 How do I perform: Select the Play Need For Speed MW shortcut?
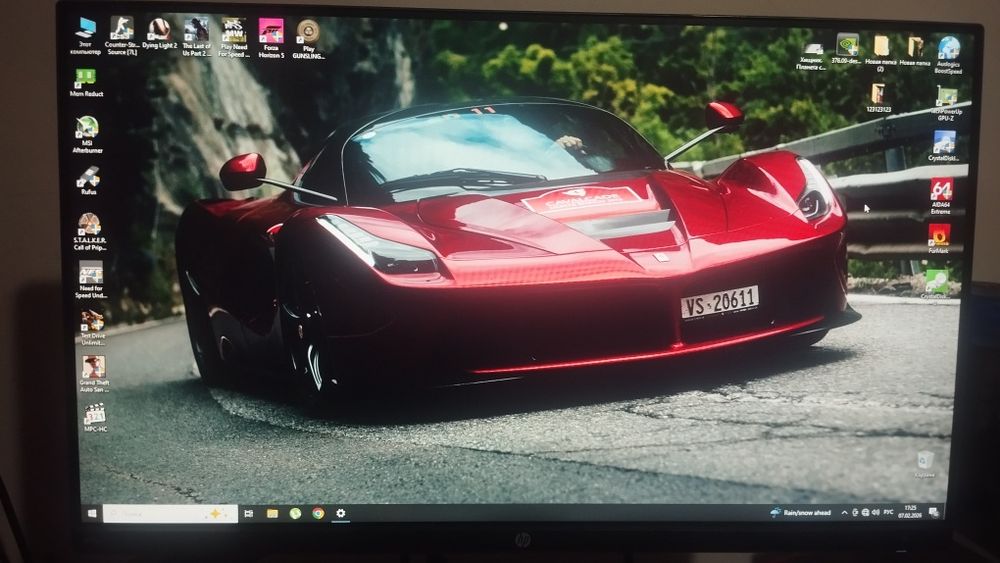233,38
